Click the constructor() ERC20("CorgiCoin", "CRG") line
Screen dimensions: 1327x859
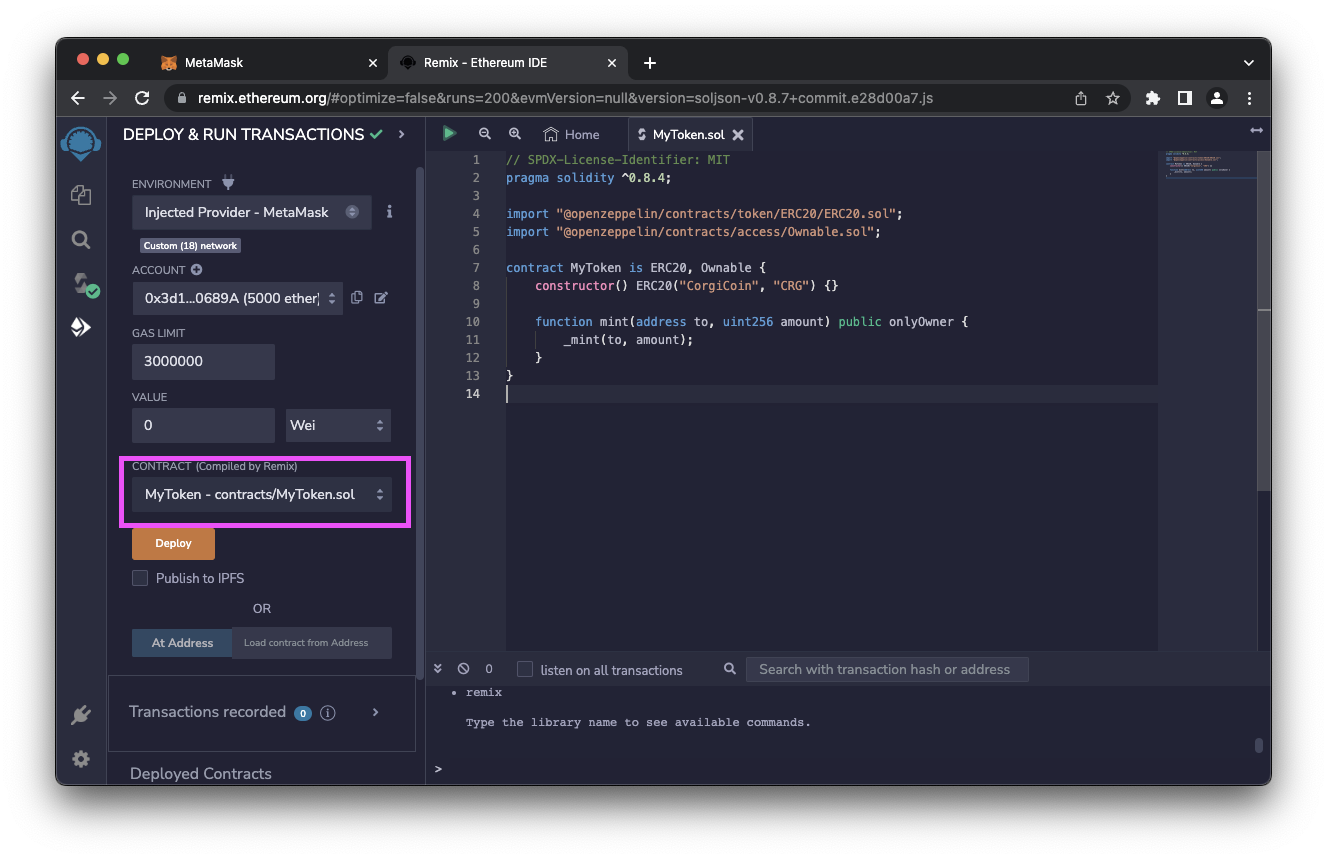click(686, 285)
